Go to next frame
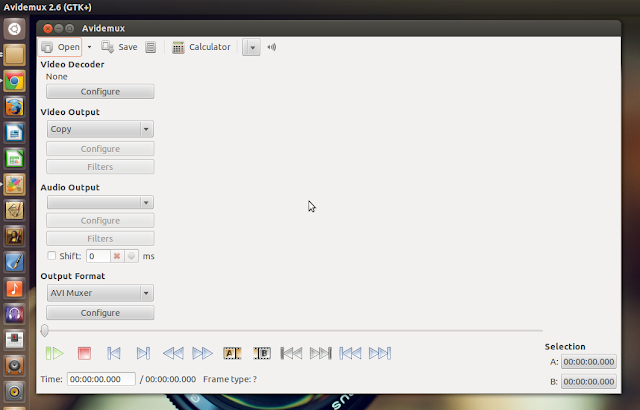 [143, 353]
